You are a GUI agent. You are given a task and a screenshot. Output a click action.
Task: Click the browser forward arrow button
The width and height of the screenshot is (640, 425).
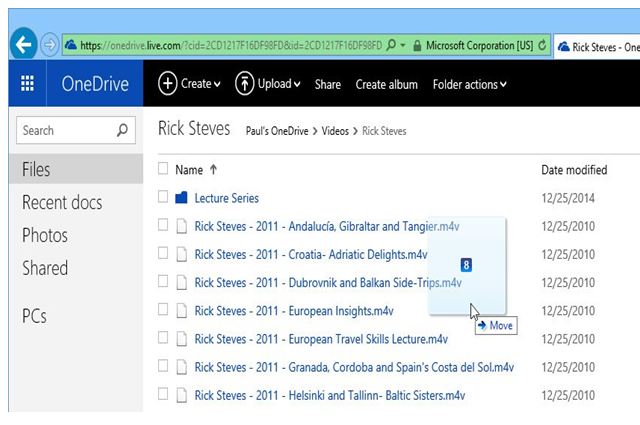(x=50, y=45)
